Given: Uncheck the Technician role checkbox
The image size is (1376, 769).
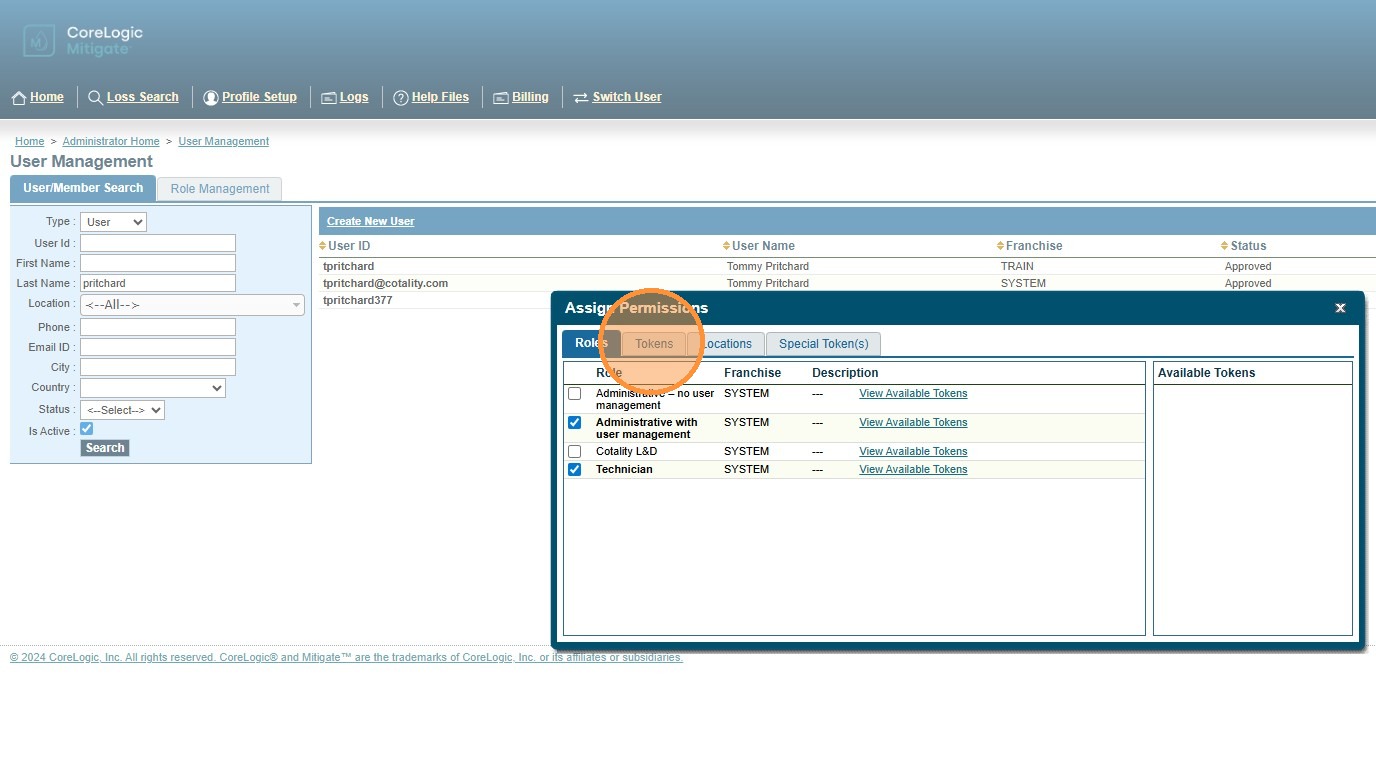Looking at the screenshot, I should tap(574, 469).
